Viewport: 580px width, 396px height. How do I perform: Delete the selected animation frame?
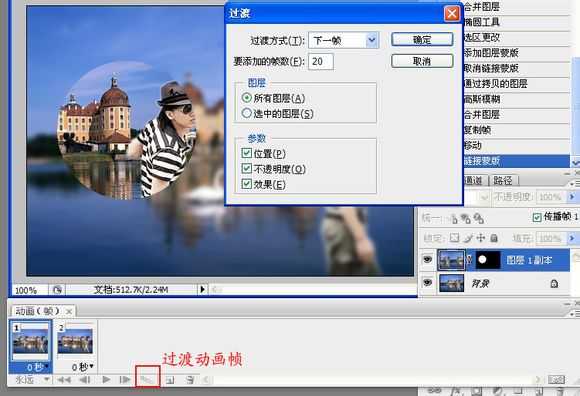coord(190,380)
